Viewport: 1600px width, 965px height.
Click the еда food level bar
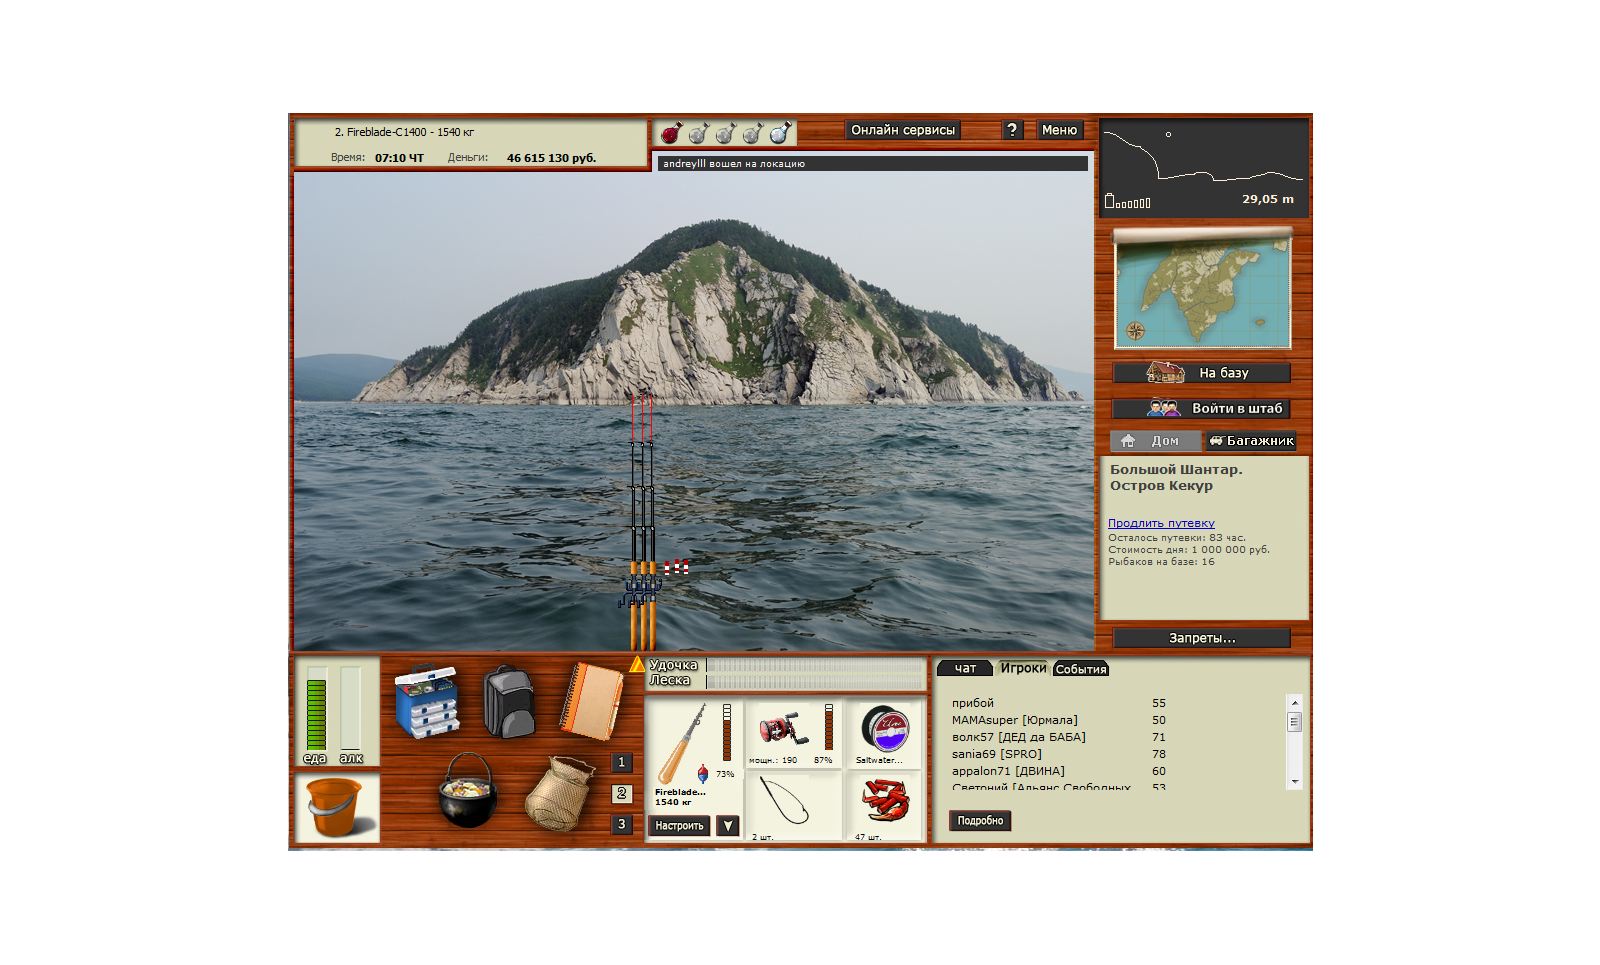(x=316, y=708)
